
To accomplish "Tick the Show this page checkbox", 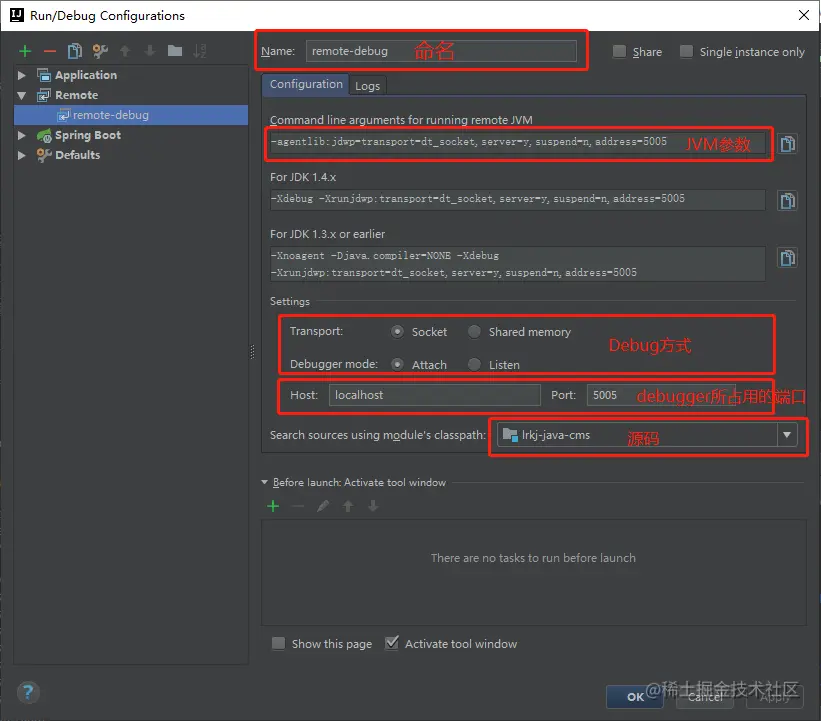I will [x=279, y=643].
